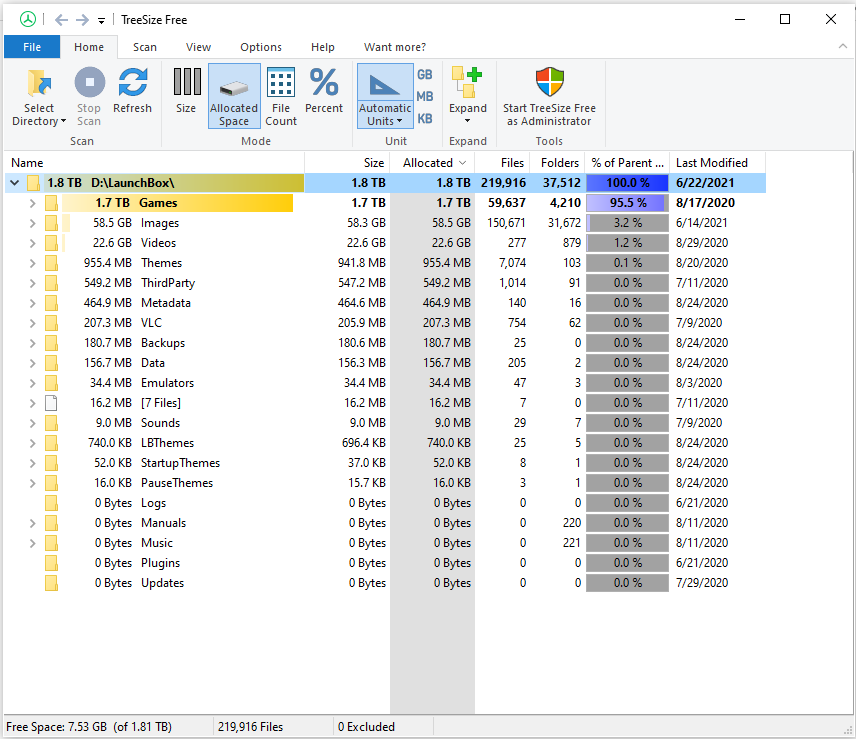Click the Emulators folder icon
856x739 pixels.
point(51,383)
